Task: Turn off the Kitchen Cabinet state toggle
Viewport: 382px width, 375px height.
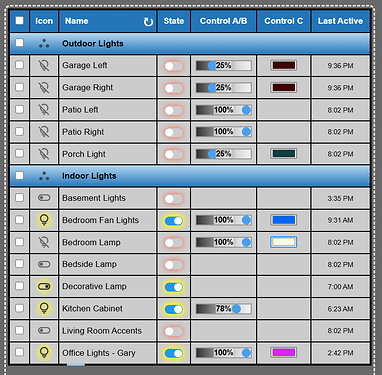Action: click(x=174, y=309)
